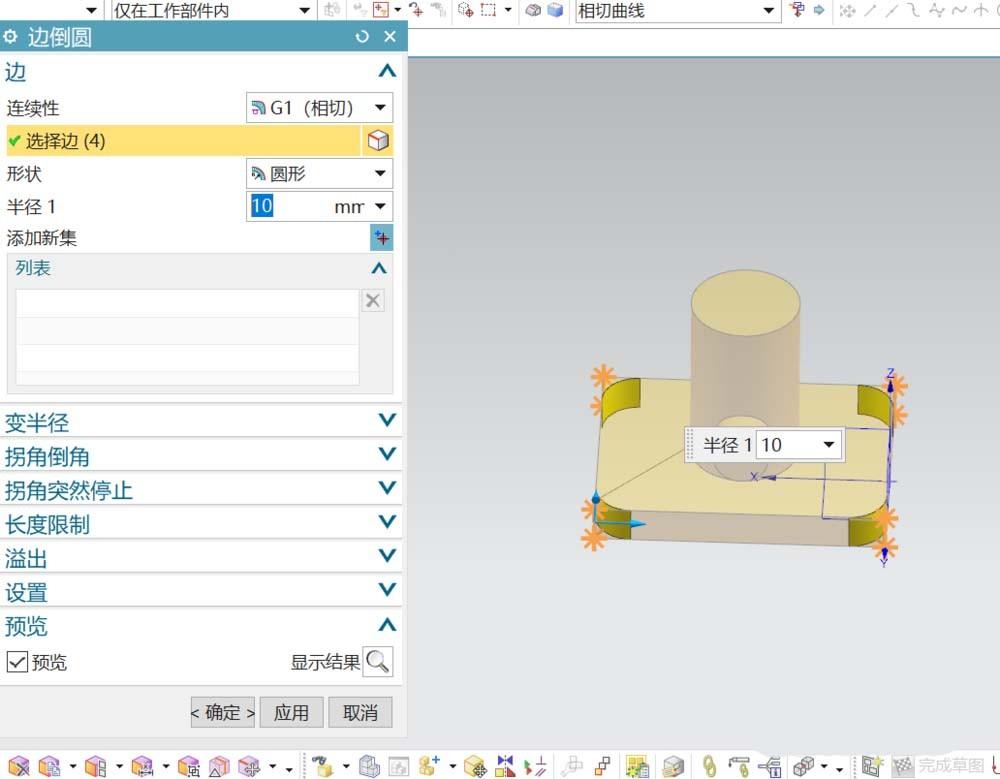Reset the 边倒圆 dialog with the circular arrow icon
The width and height of the screenshot is (1000, 779).
tap(360, 36)
